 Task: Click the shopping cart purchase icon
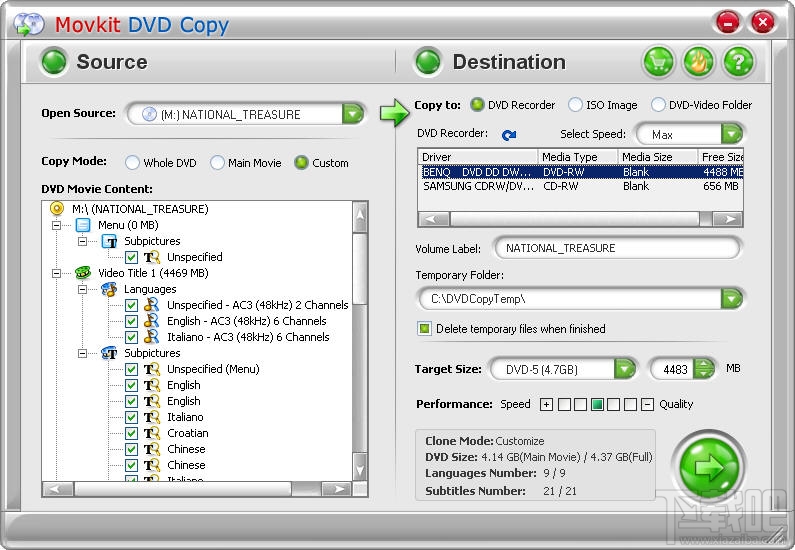click(658, 62)
